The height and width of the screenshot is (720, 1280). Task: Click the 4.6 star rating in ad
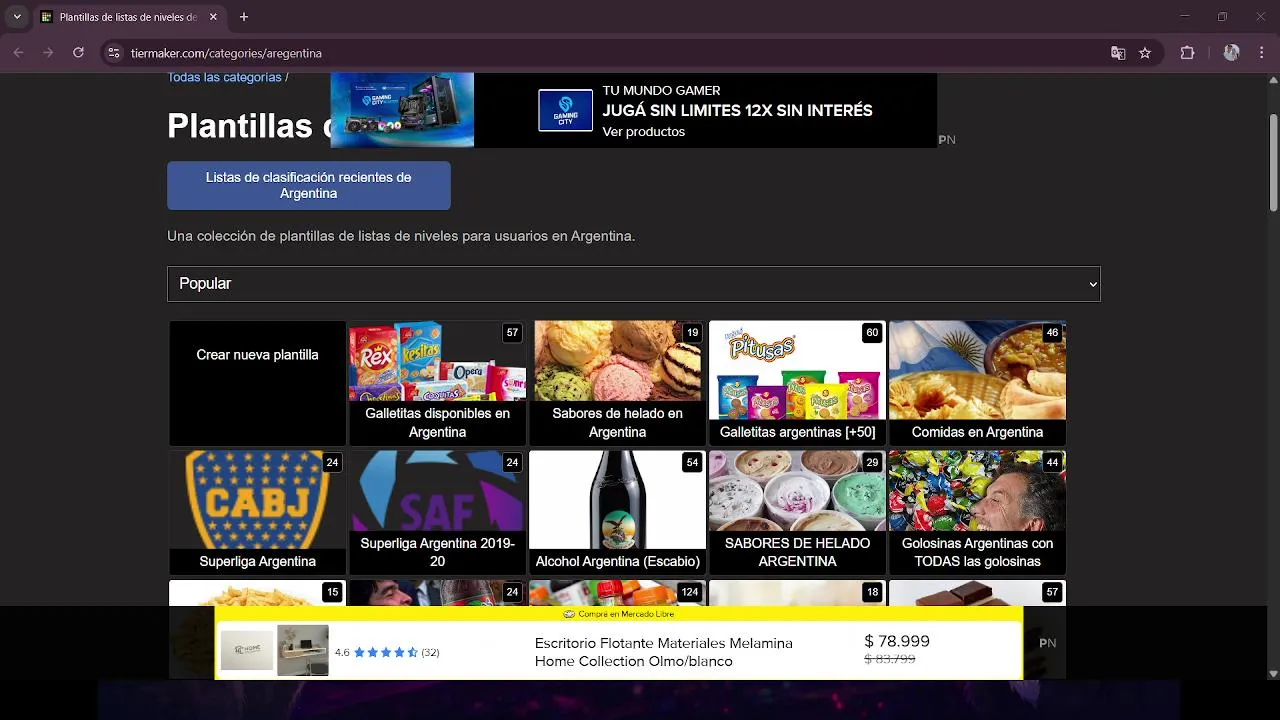[x=387, y=652]
